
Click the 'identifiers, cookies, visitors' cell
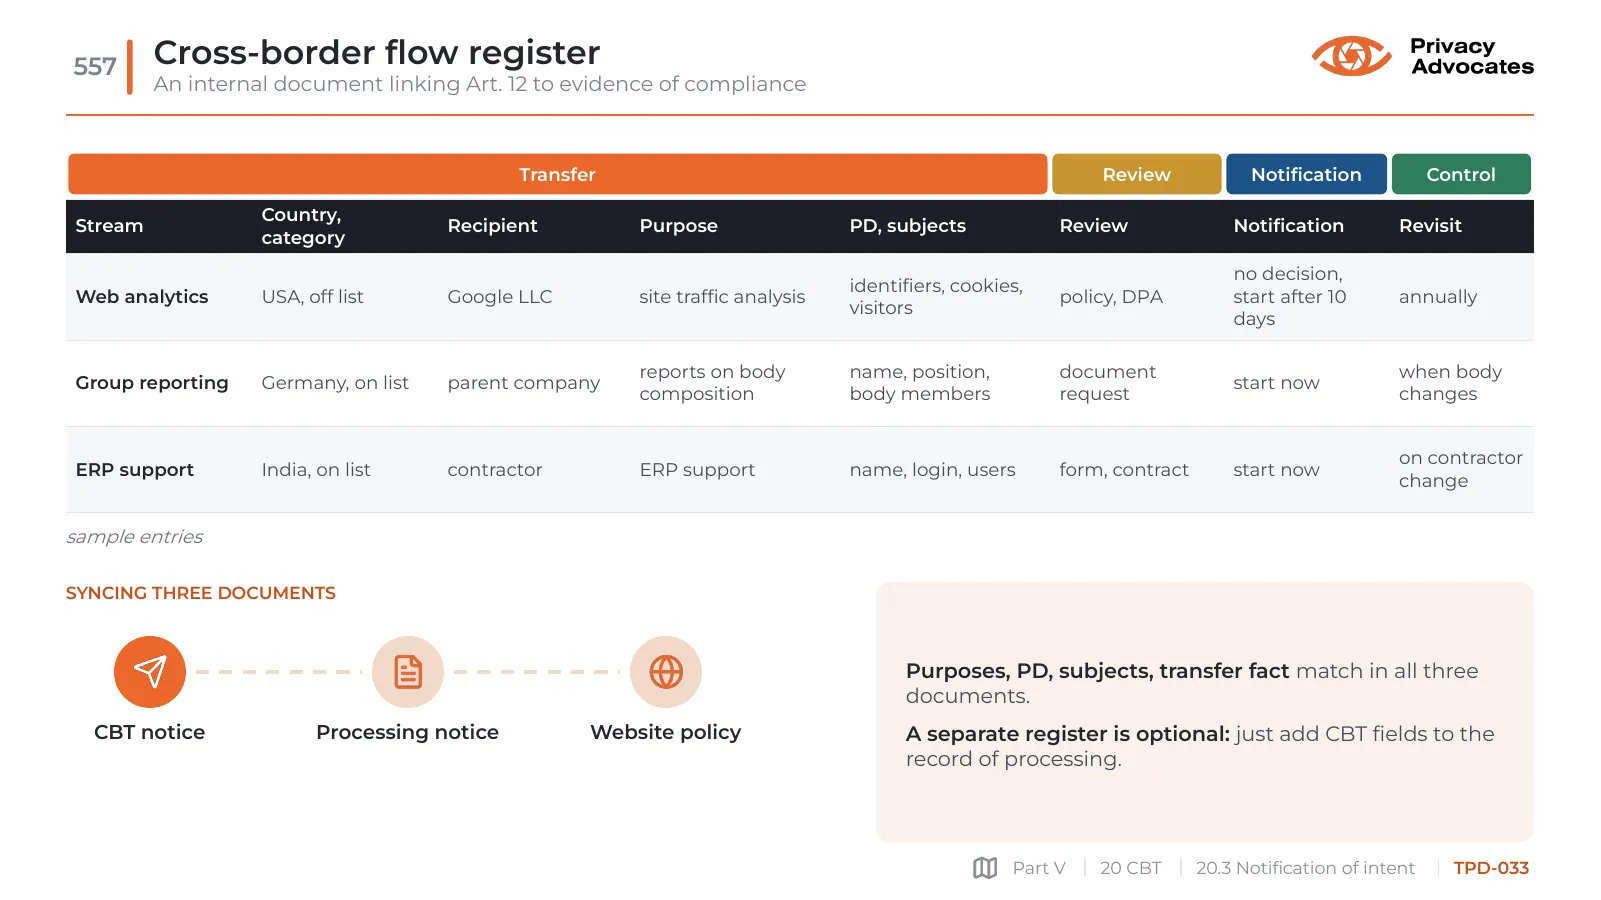click(936, 297)
